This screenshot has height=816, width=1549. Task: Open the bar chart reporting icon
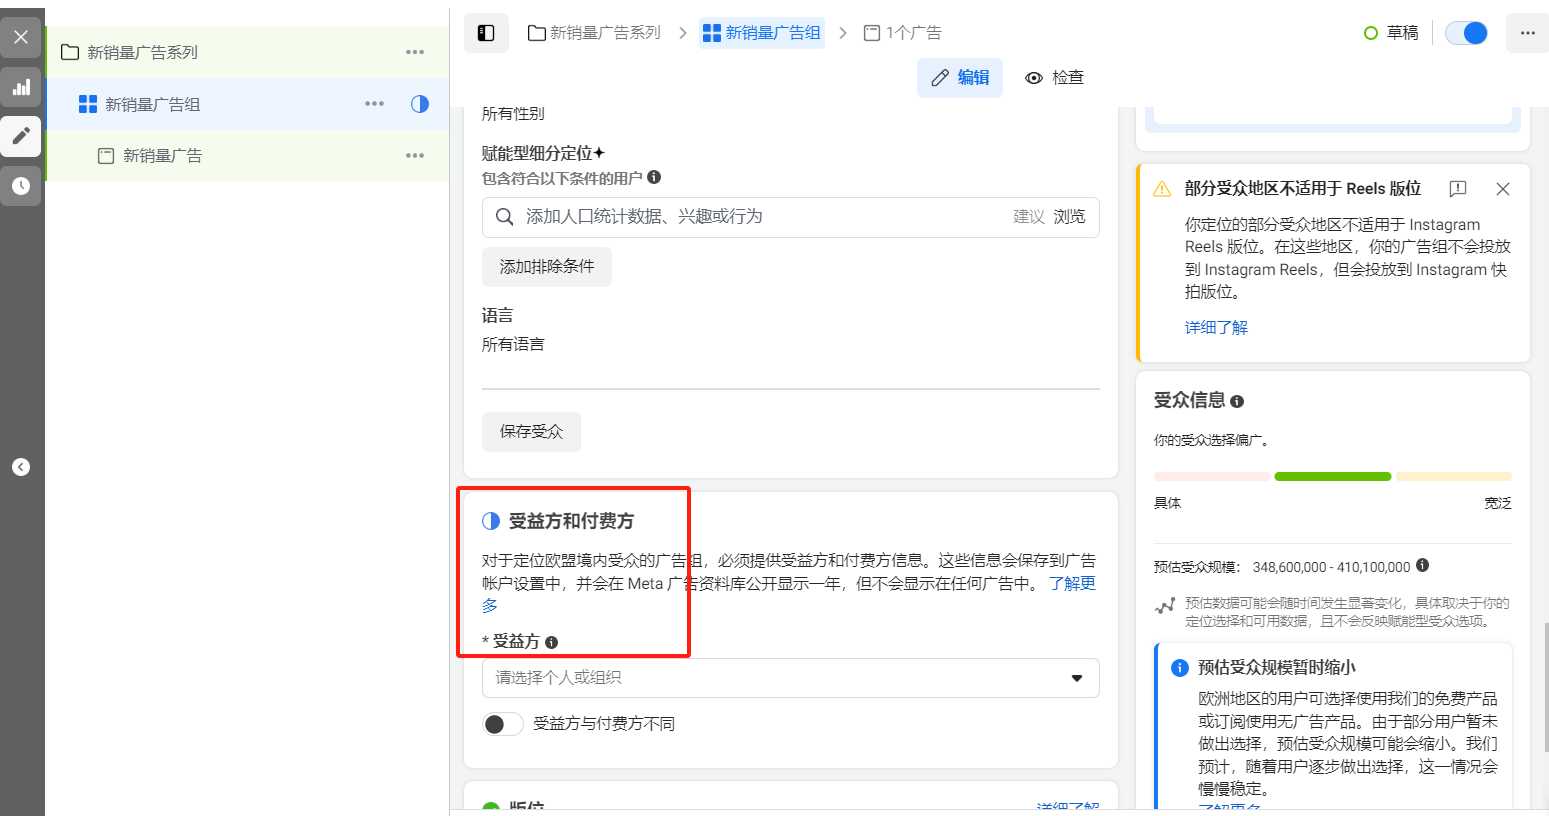(21, 87)
